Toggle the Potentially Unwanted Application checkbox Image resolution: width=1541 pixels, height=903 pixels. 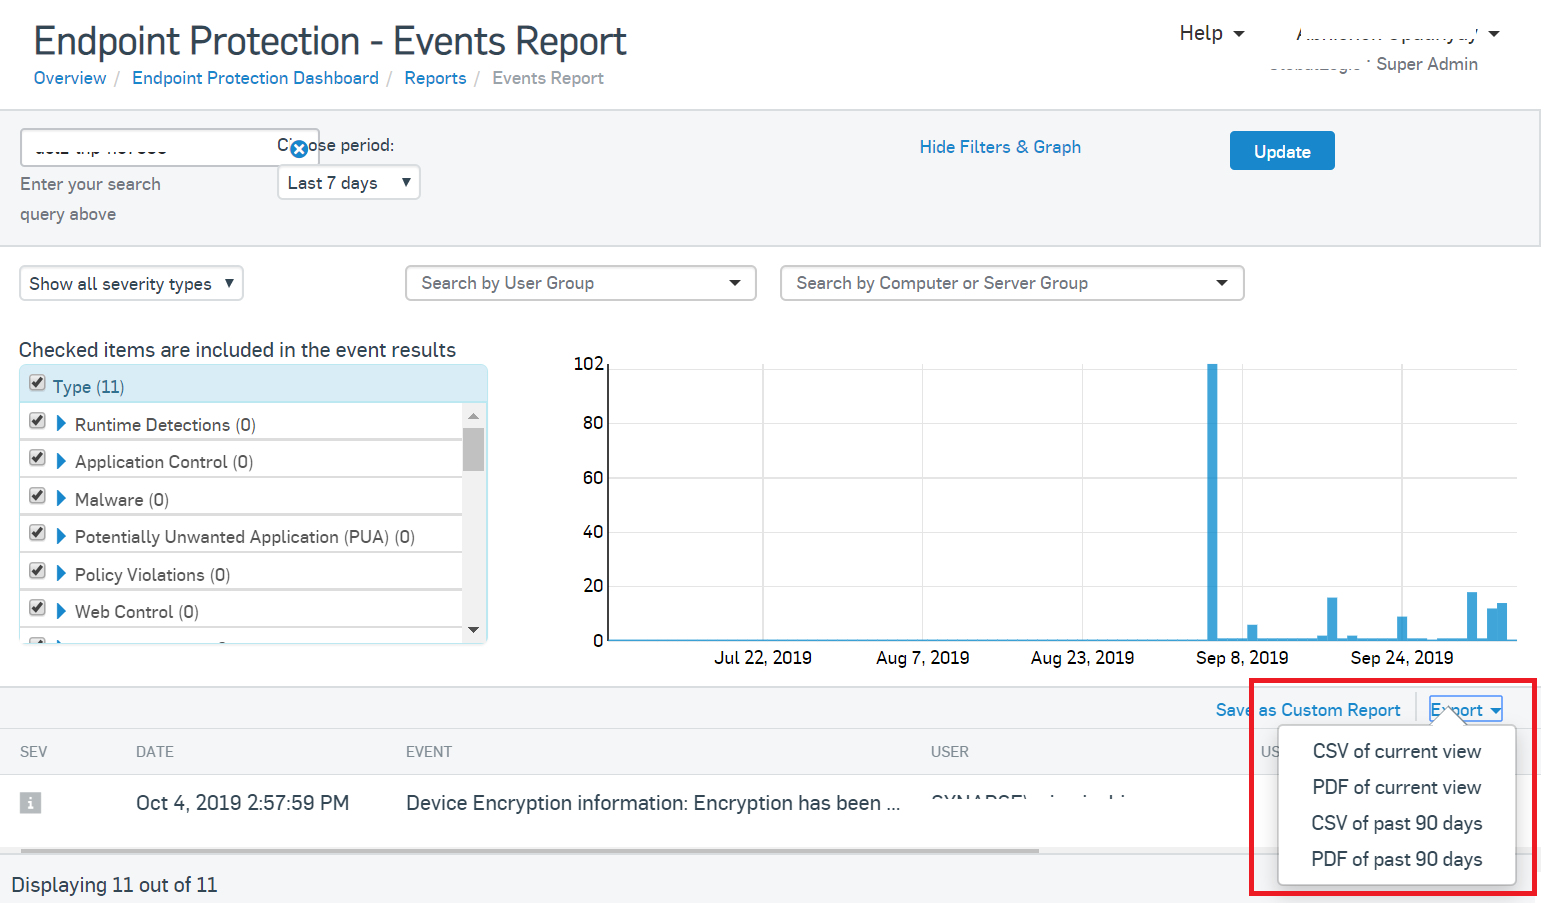37,533
